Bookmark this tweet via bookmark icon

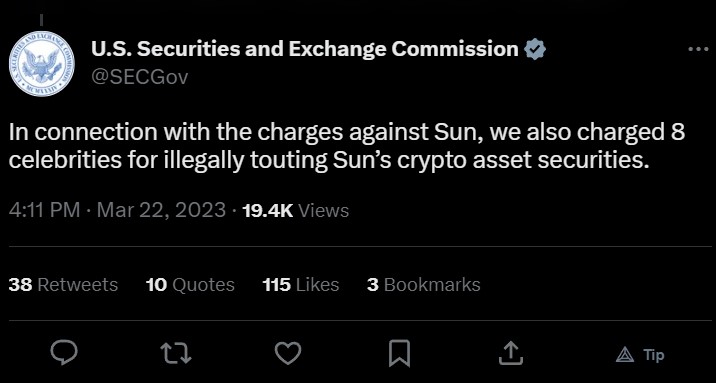[x=399, y=354]
